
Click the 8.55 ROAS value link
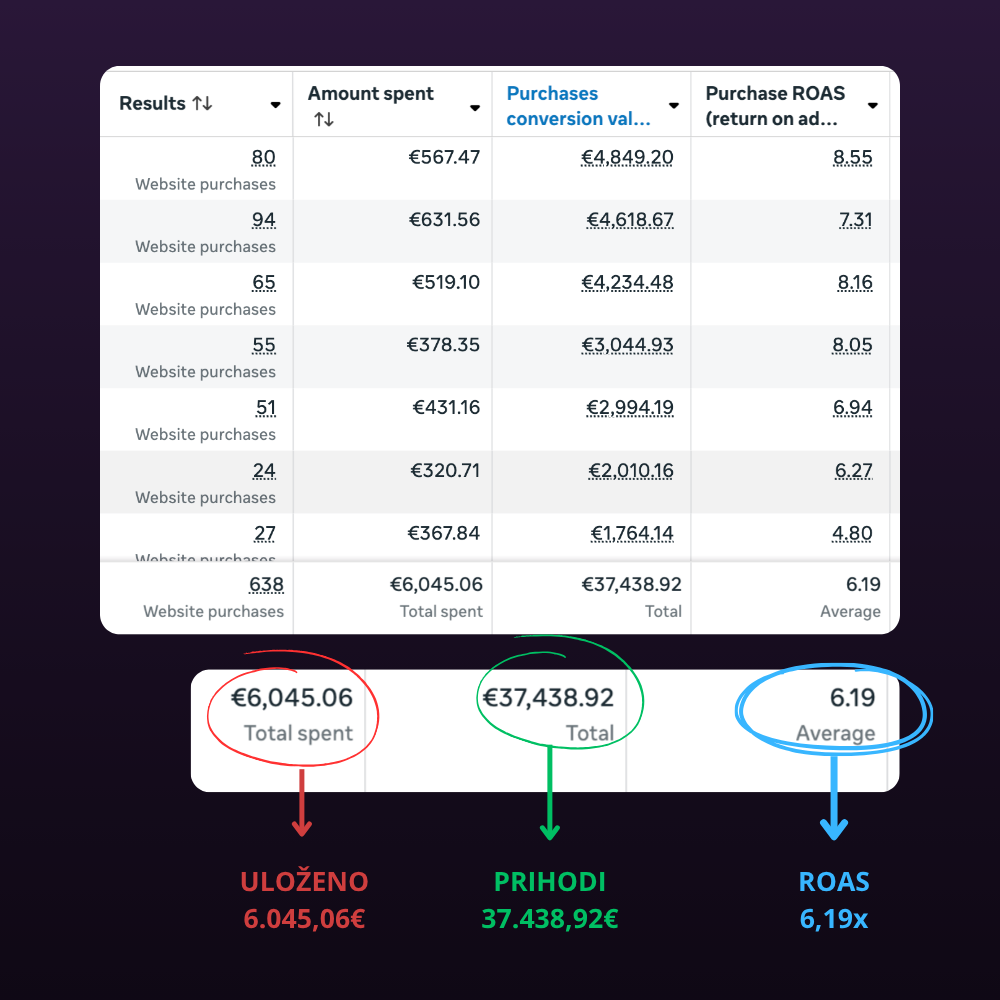(854, 158)
